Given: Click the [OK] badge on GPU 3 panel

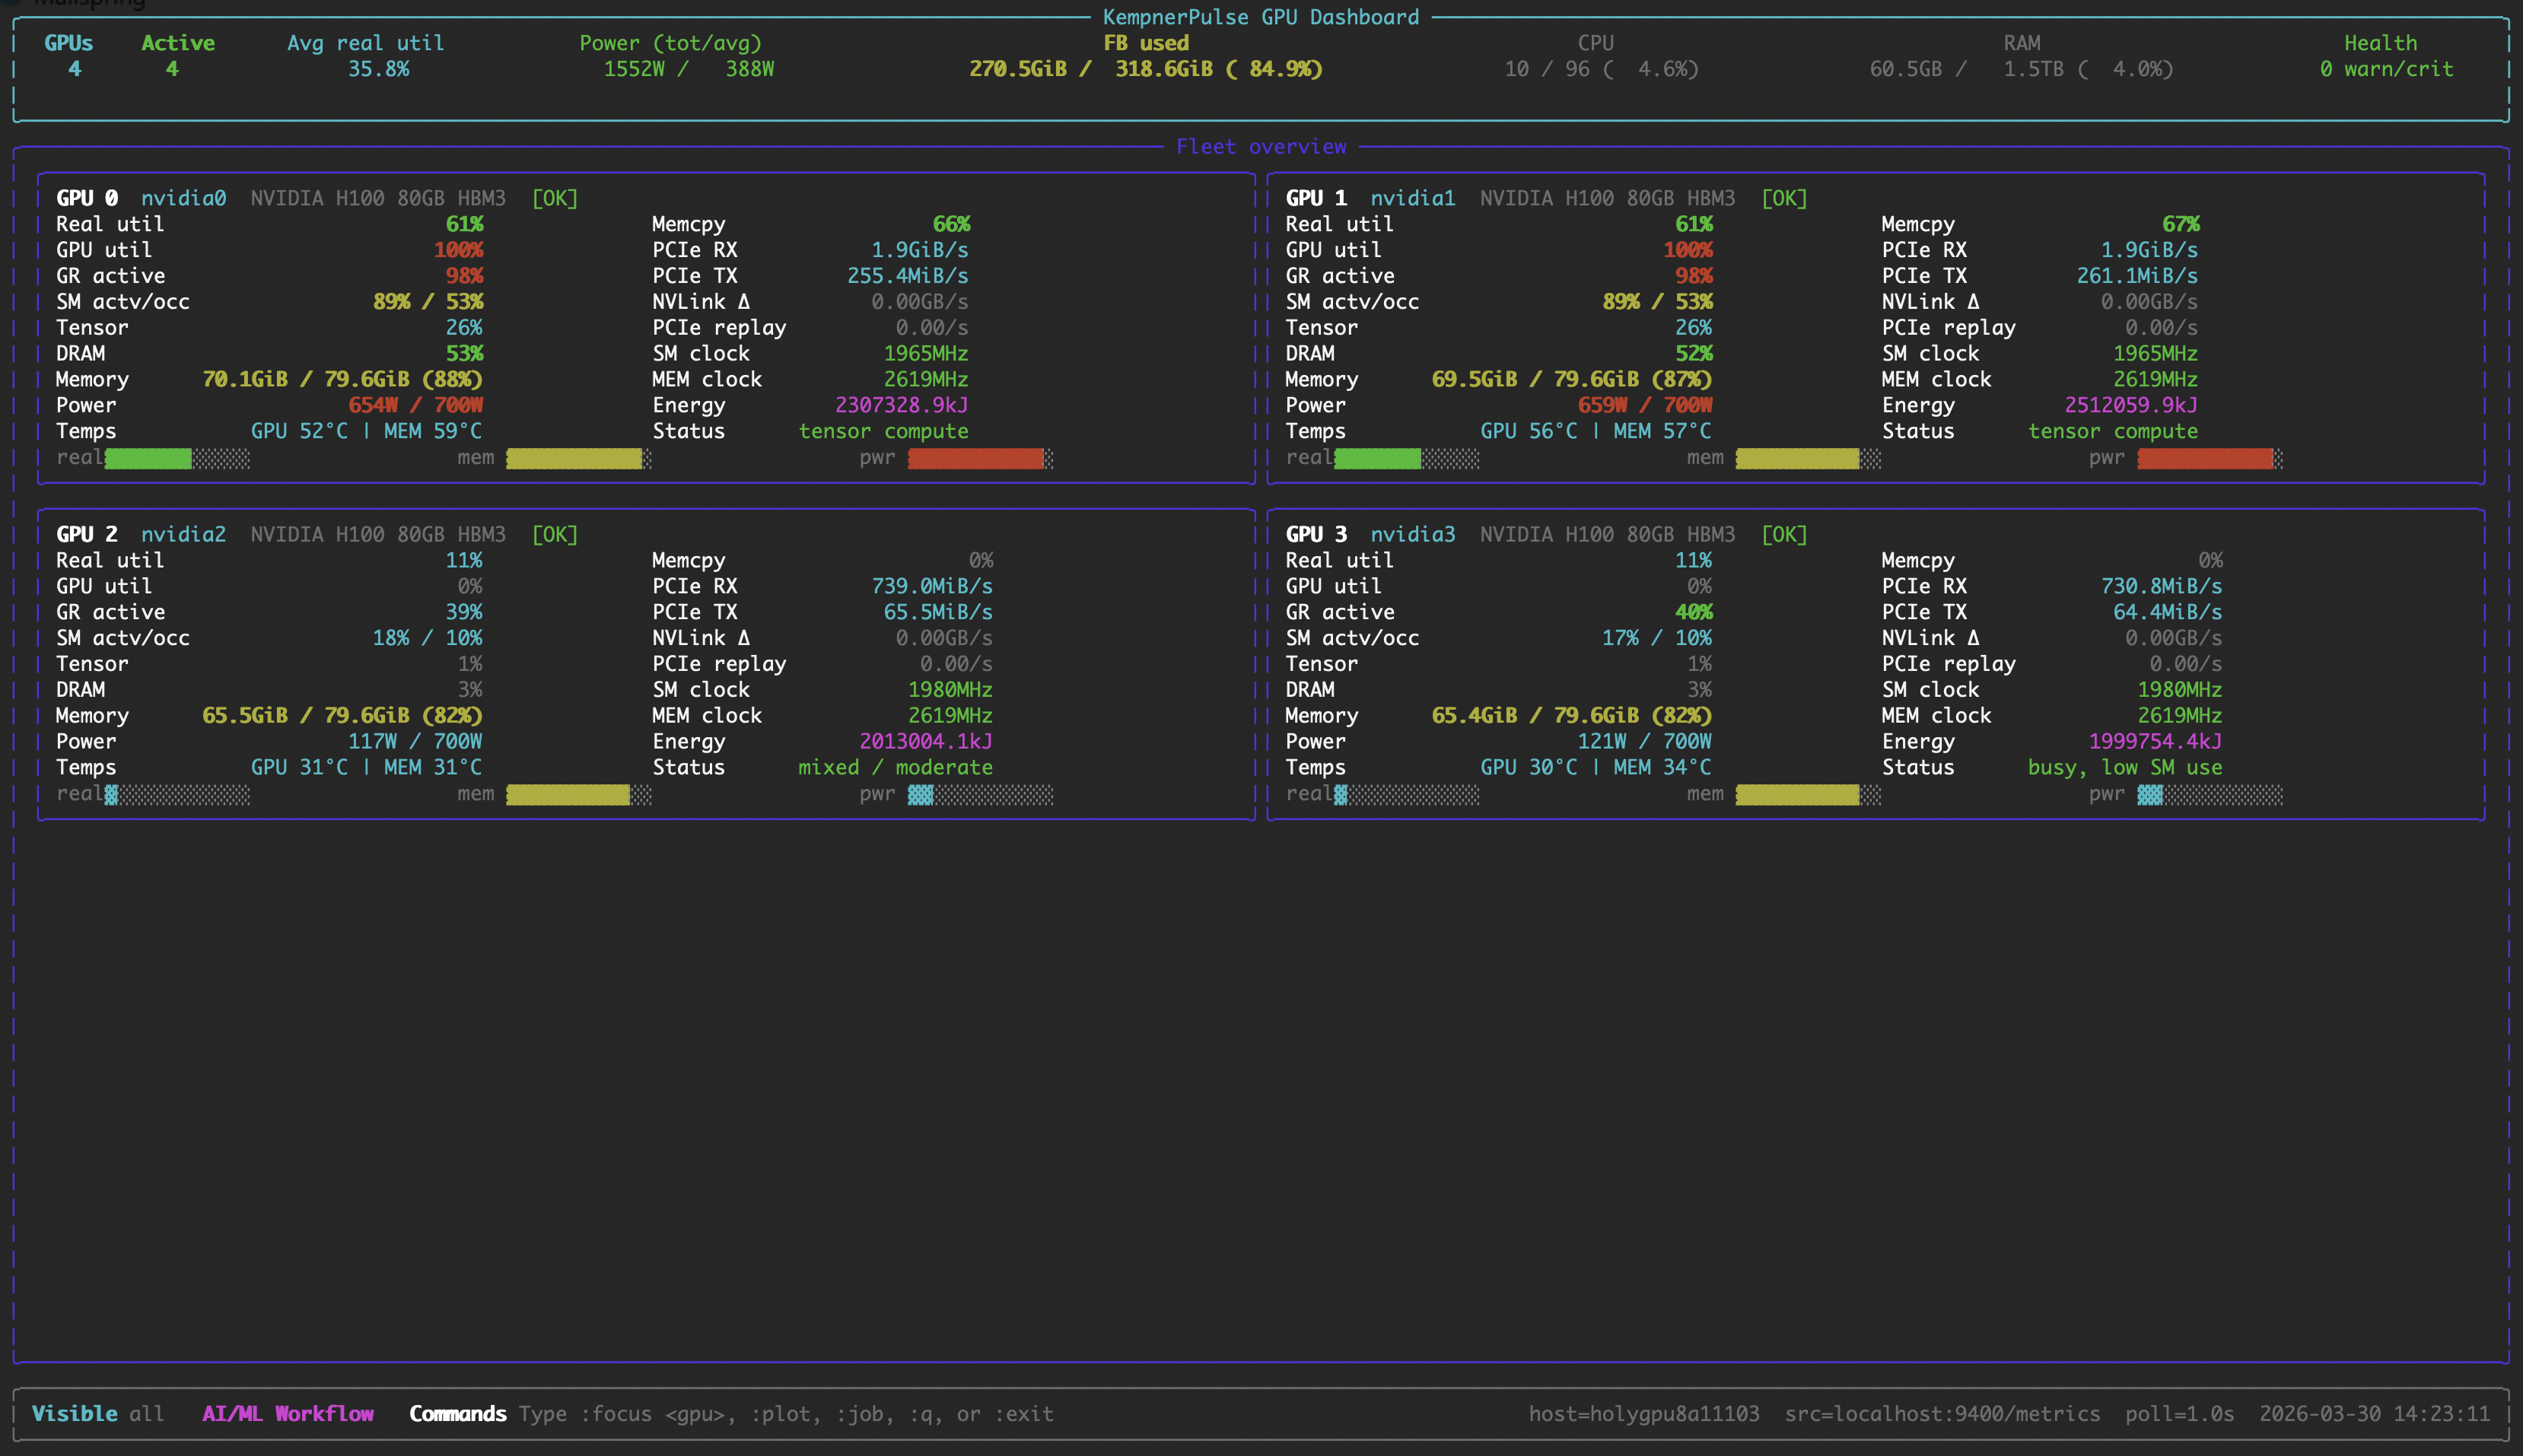Looking at the screenshot, I should [1786, 533].
